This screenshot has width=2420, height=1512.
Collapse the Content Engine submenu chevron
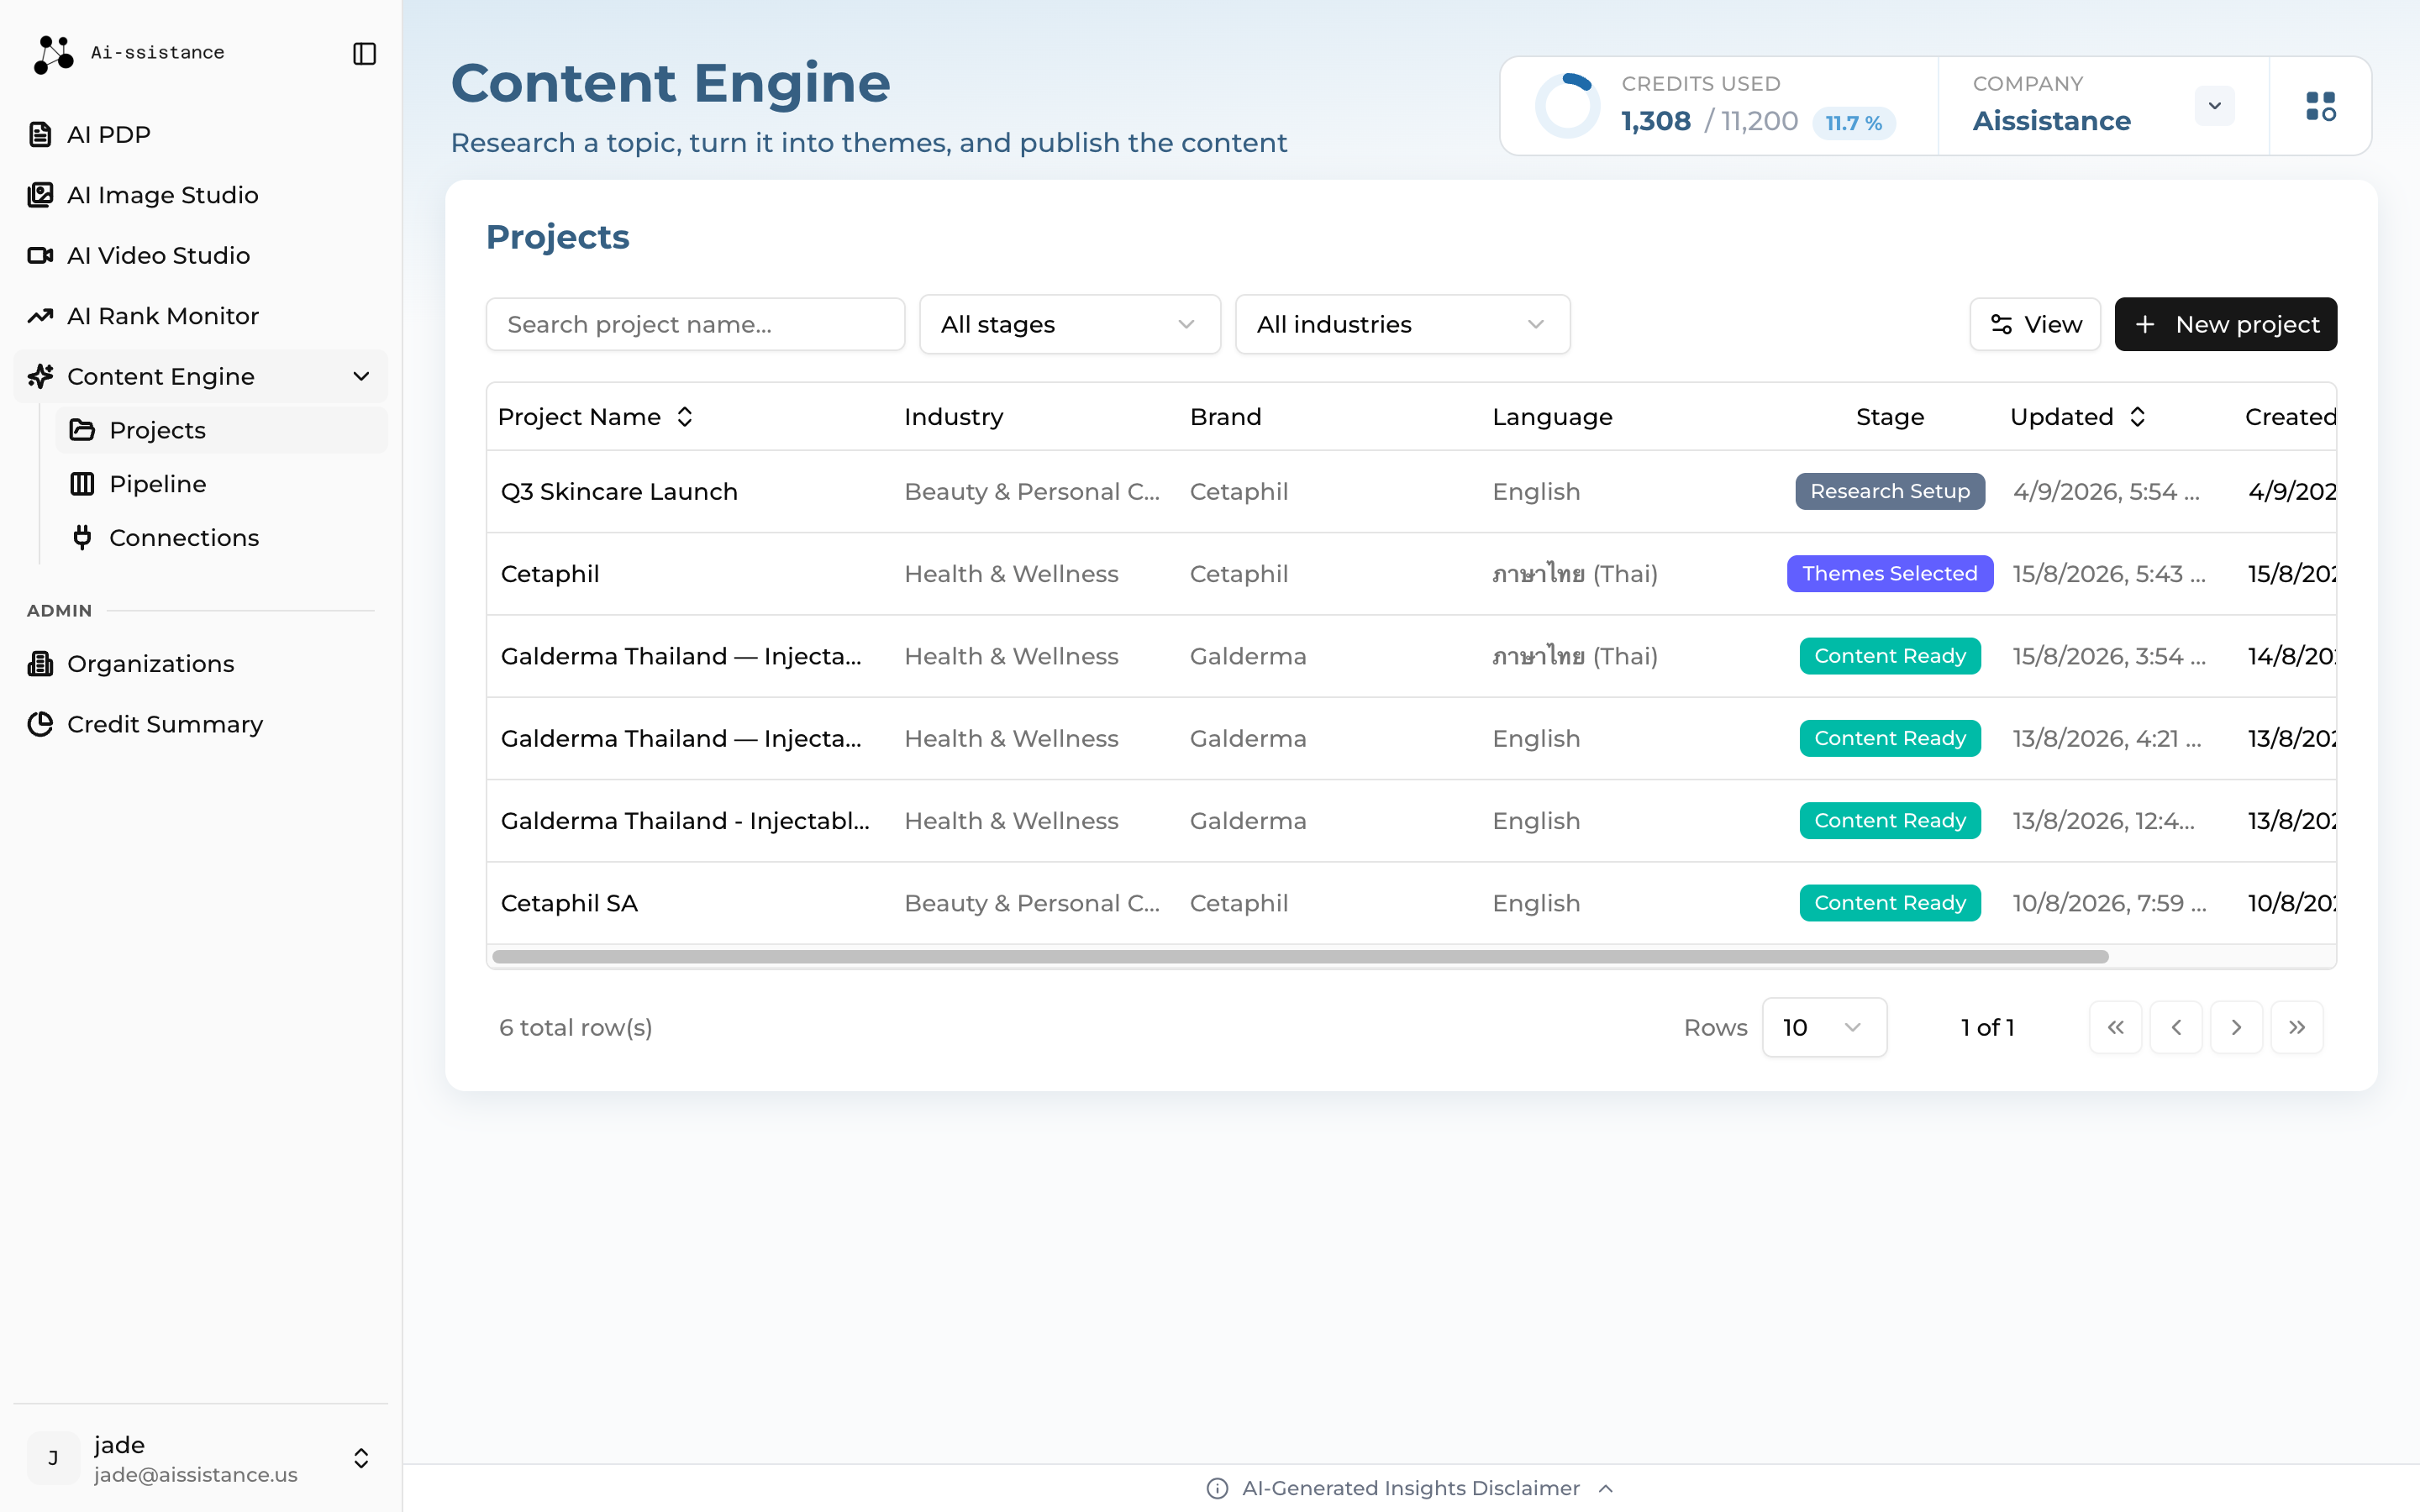coord(362,376)
